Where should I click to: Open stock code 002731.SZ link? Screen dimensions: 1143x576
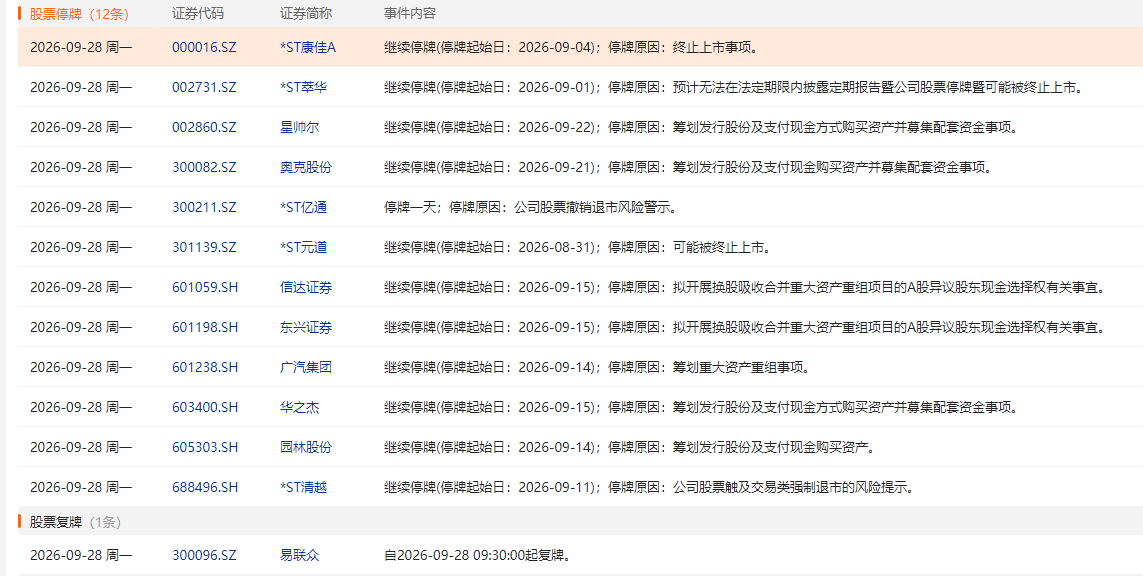click(x=204, y=87)
